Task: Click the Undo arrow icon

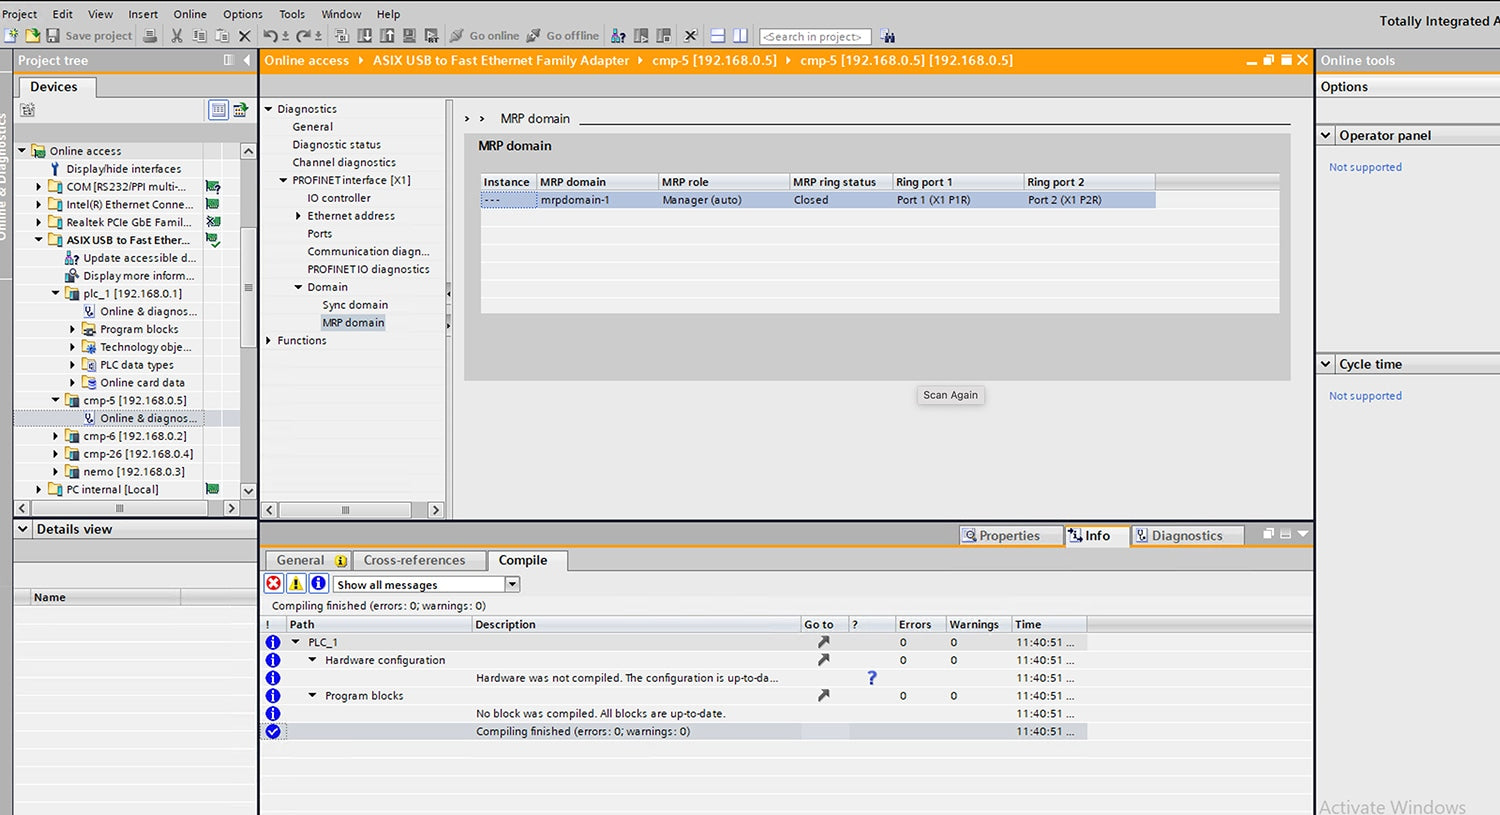Action: click(270, 36)
